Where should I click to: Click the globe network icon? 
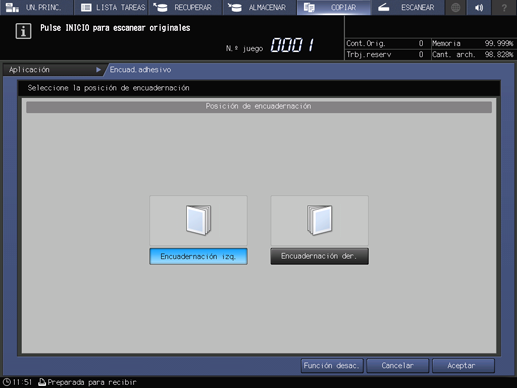pos(456,7)
